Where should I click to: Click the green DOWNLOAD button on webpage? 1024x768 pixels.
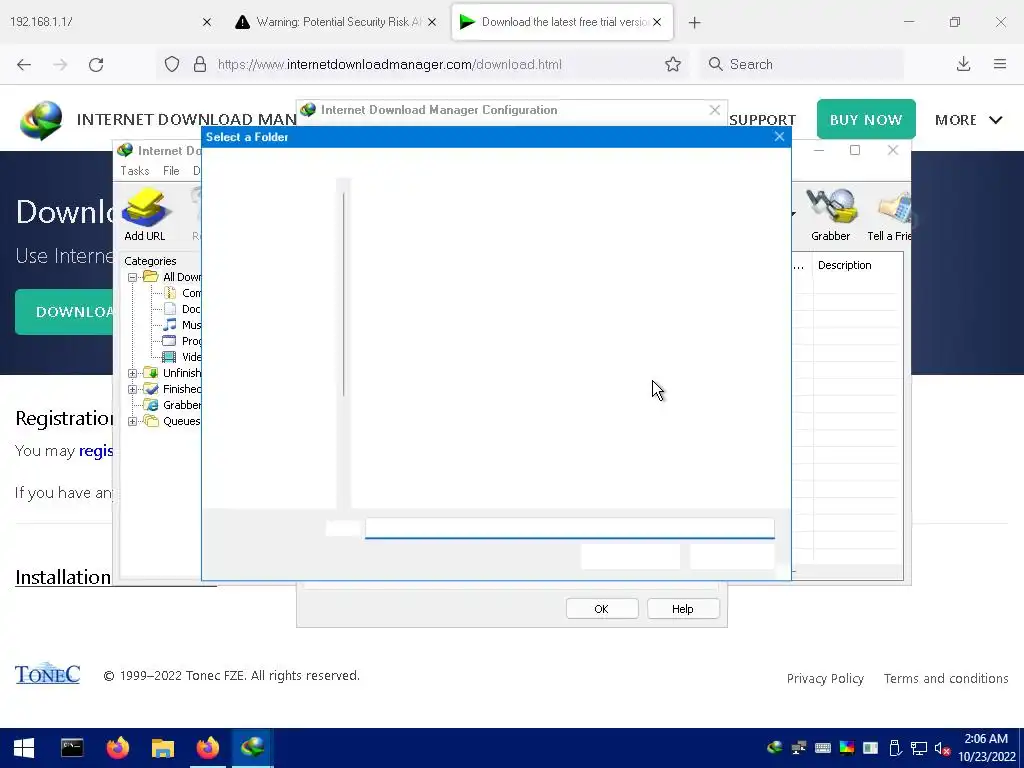[x=64, y=312]
